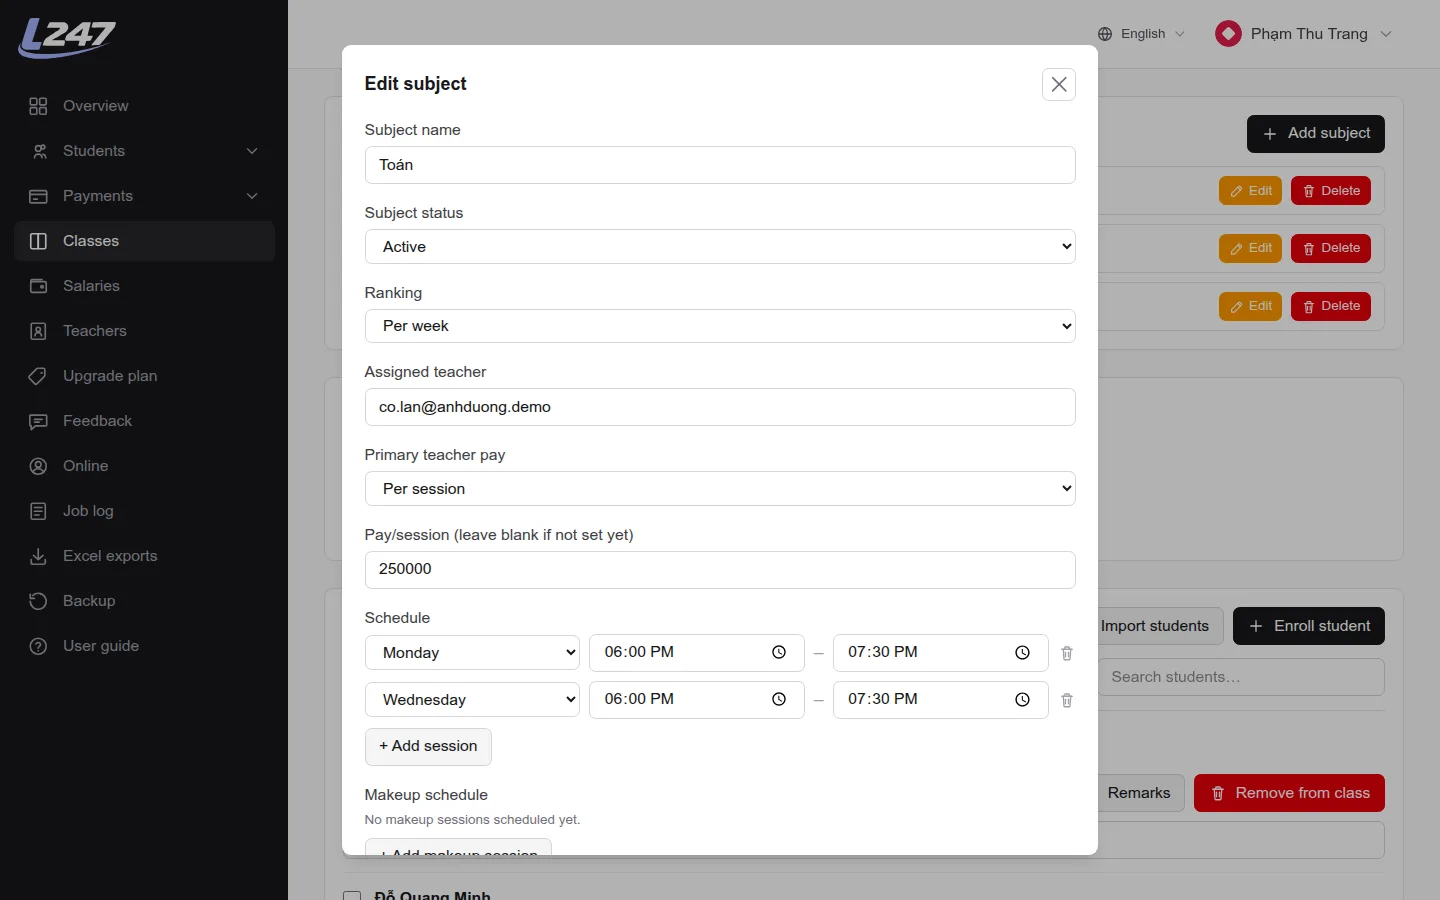Click the Add subject button

1316,134
